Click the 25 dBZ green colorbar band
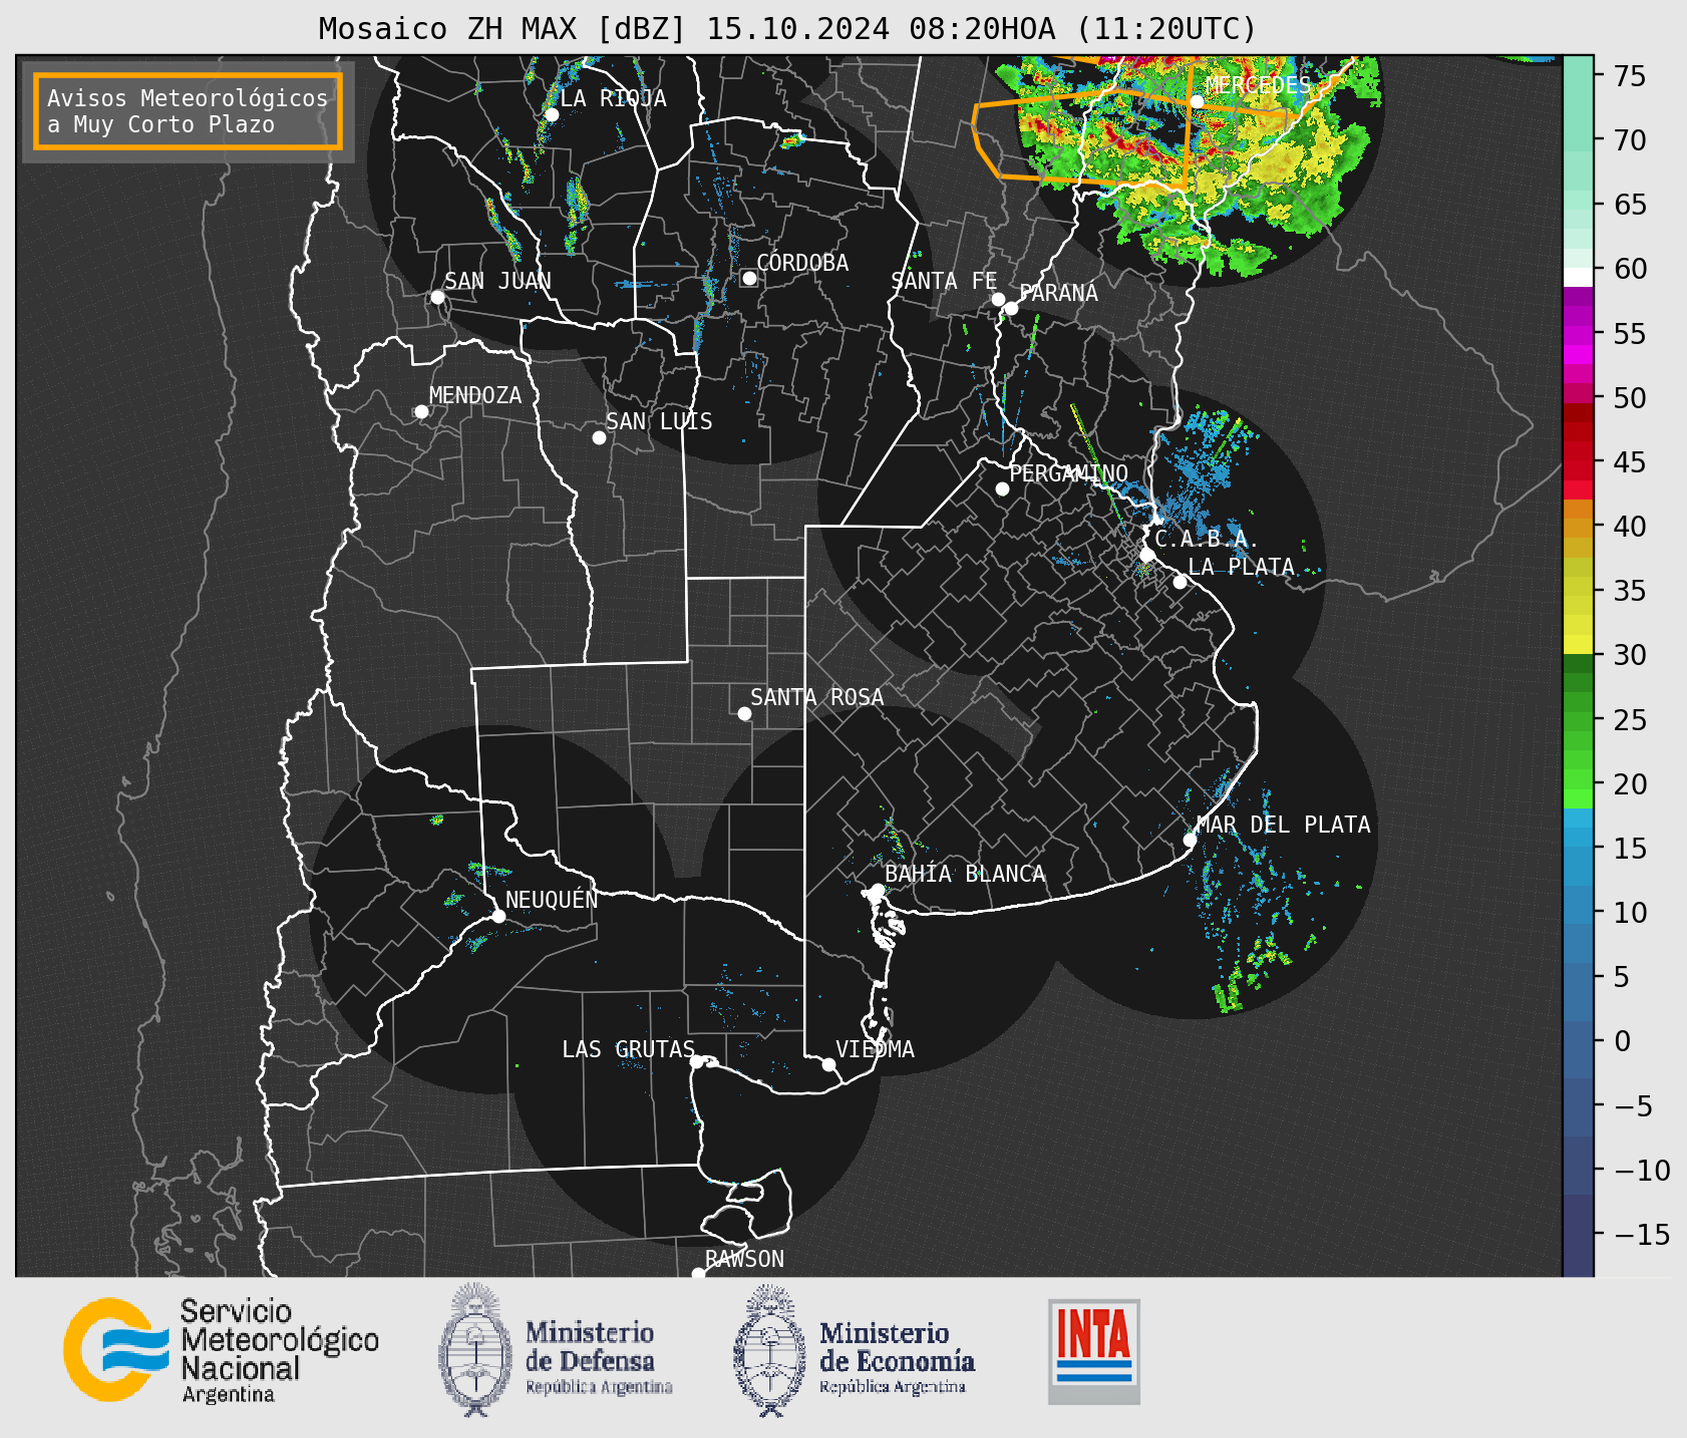This screenshot has width=1687, height=1438. 1577,719
